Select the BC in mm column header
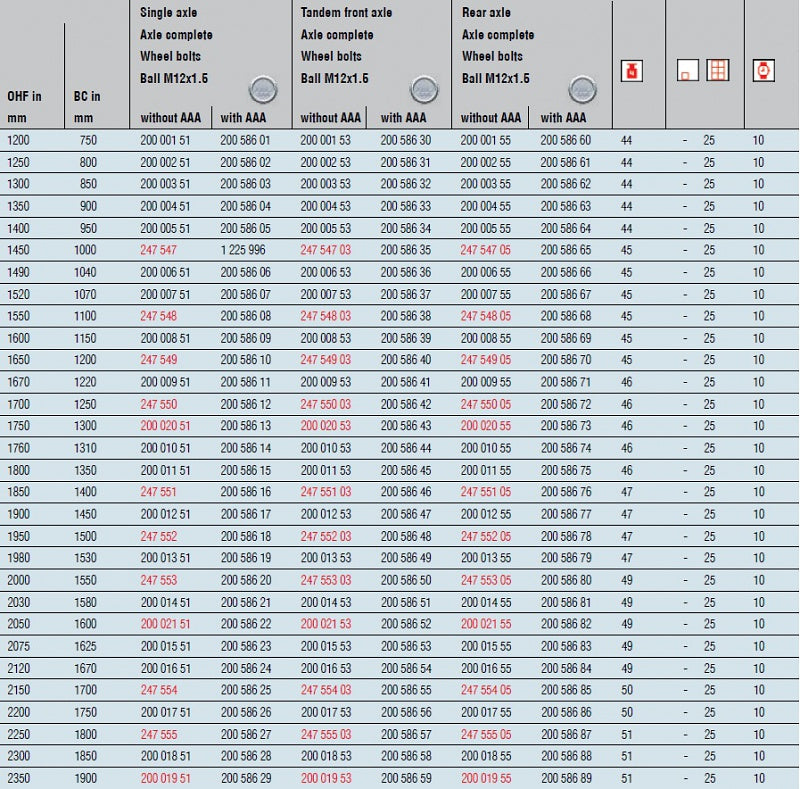 [88, 106]
